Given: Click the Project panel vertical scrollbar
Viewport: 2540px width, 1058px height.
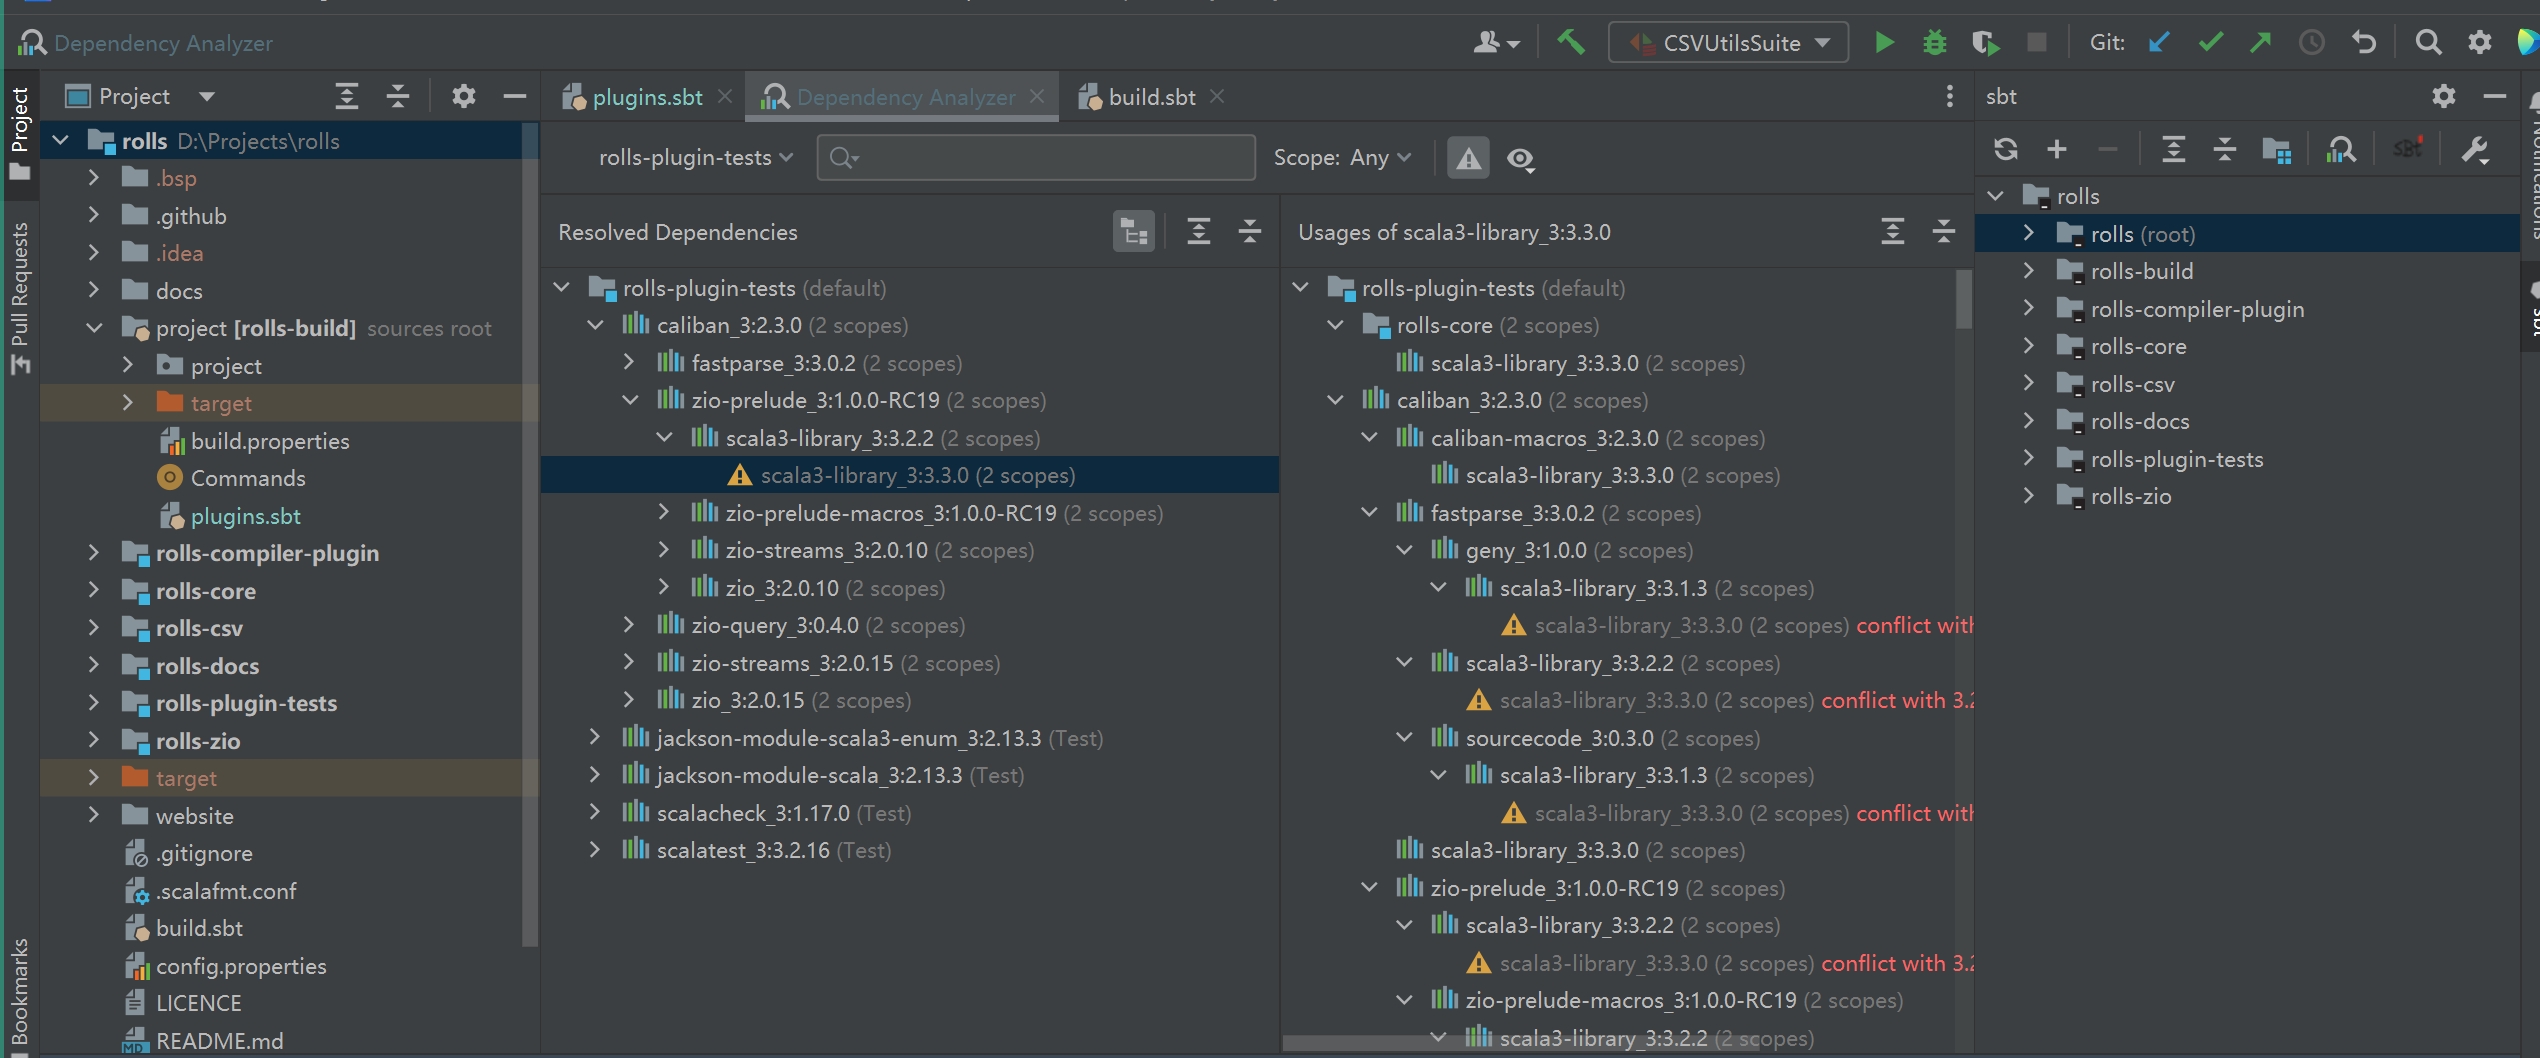Looking at the screenshot, I should pos(530,534).
